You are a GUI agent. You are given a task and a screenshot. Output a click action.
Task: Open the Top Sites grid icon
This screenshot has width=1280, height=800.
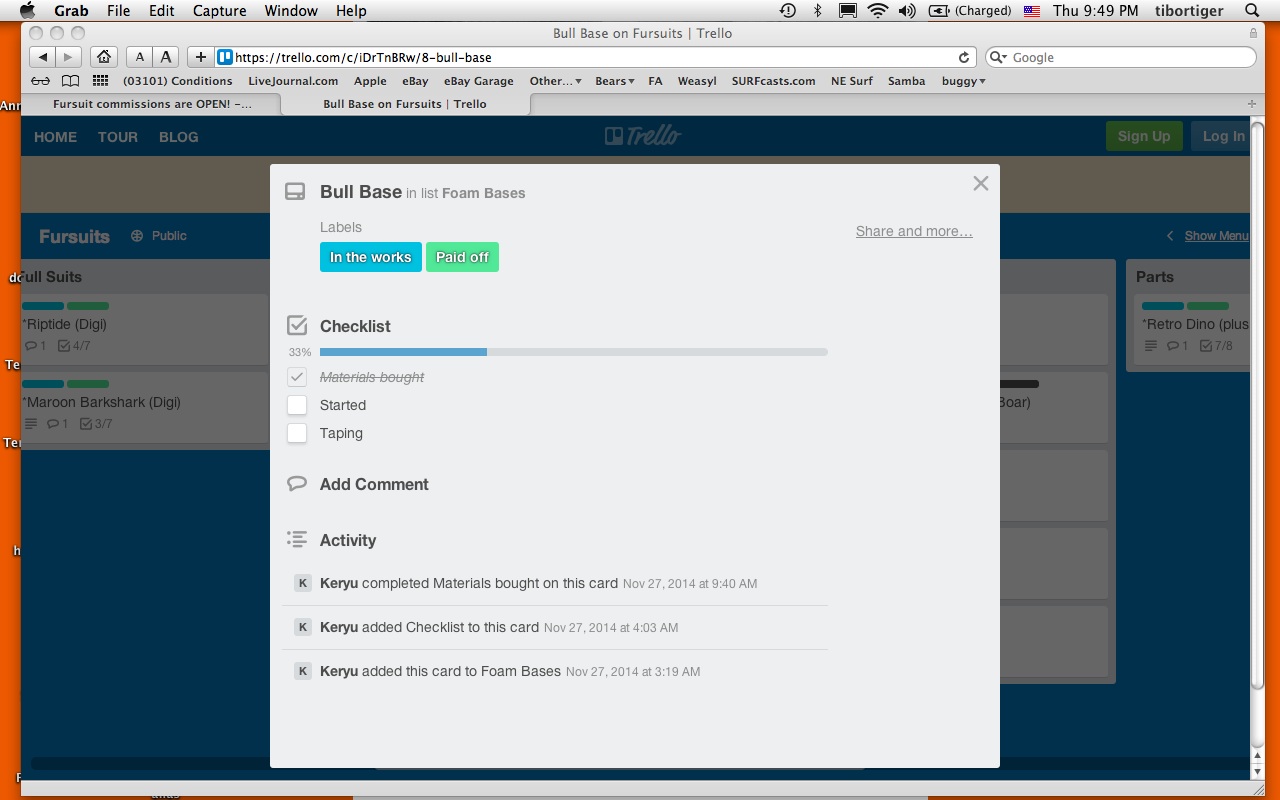pos(100,81)
